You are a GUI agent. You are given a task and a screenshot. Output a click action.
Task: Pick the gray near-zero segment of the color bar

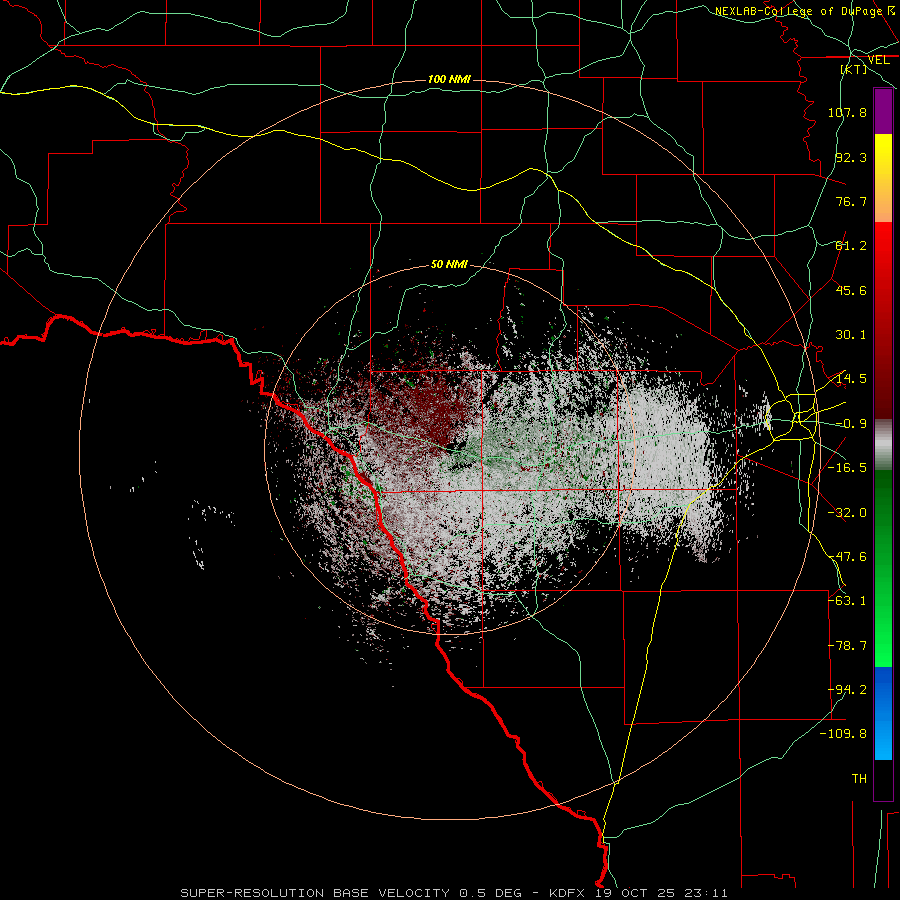point(883,445)
